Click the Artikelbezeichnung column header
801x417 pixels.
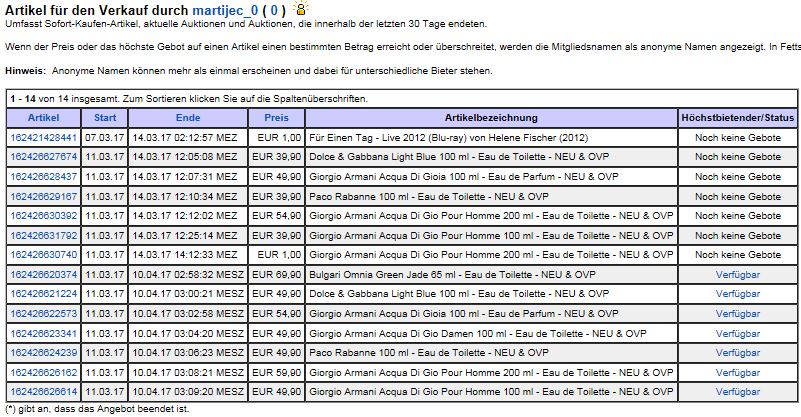click(x=491, y=118)
